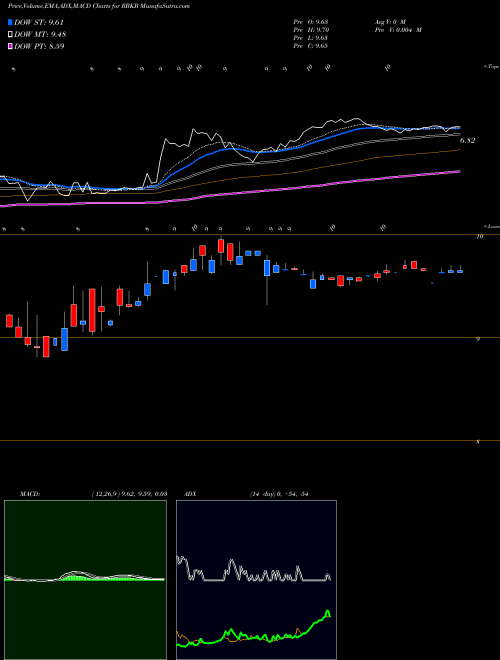This screenshot has height=660, width=500.
Task: Click the MACD (12,26,9) parameter values
Action: point(129,494)
